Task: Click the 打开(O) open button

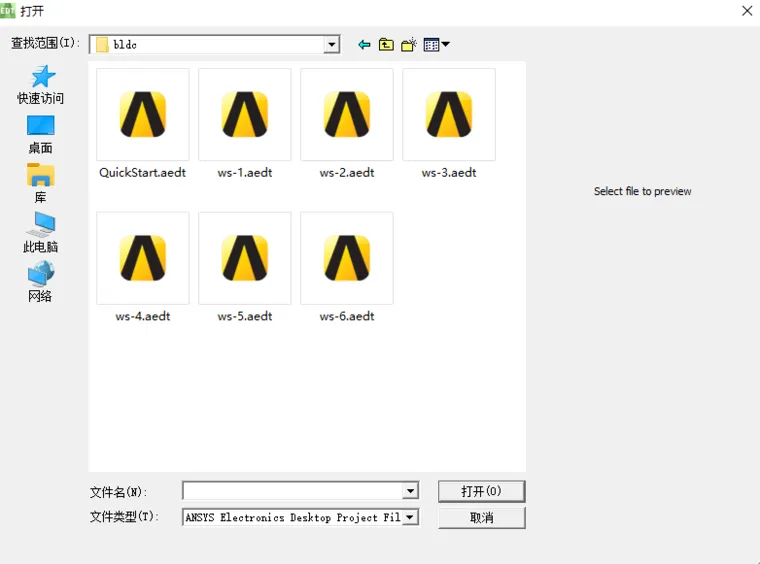Action: [x=481, y=491]
